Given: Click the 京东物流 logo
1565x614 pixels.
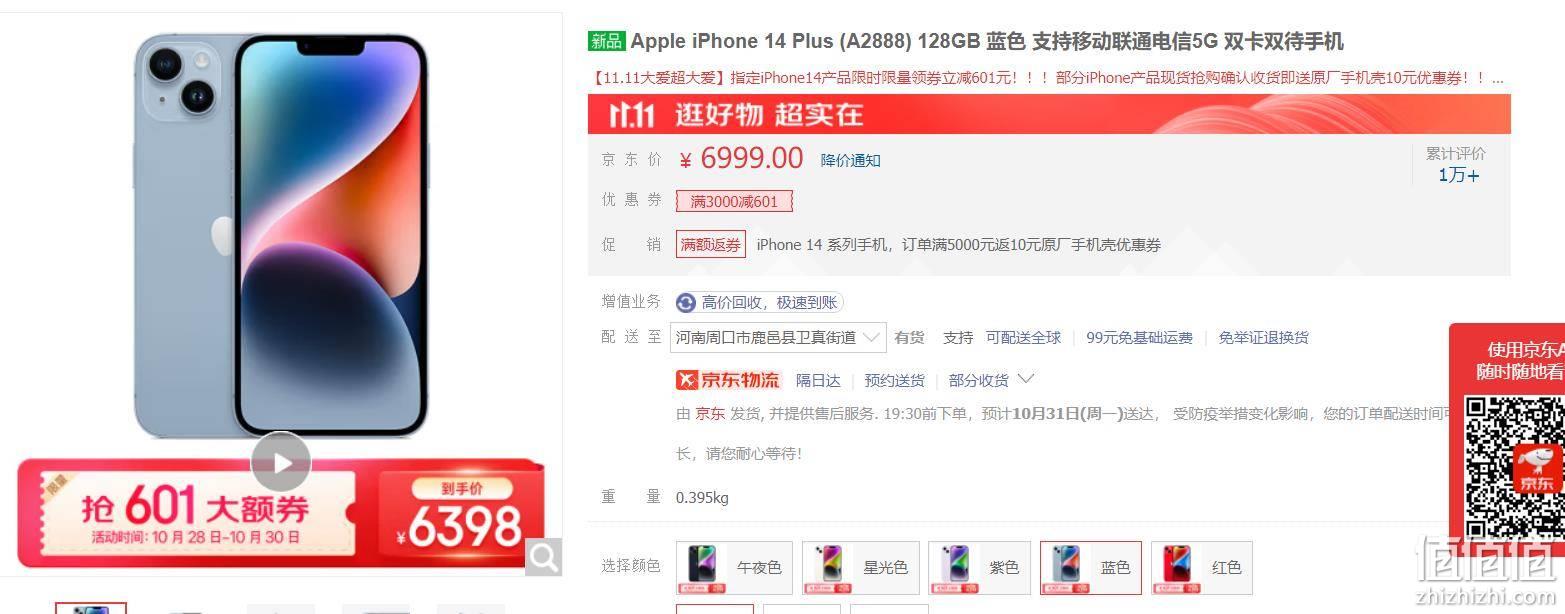Looking at the screenshot, I should point(728,380).
